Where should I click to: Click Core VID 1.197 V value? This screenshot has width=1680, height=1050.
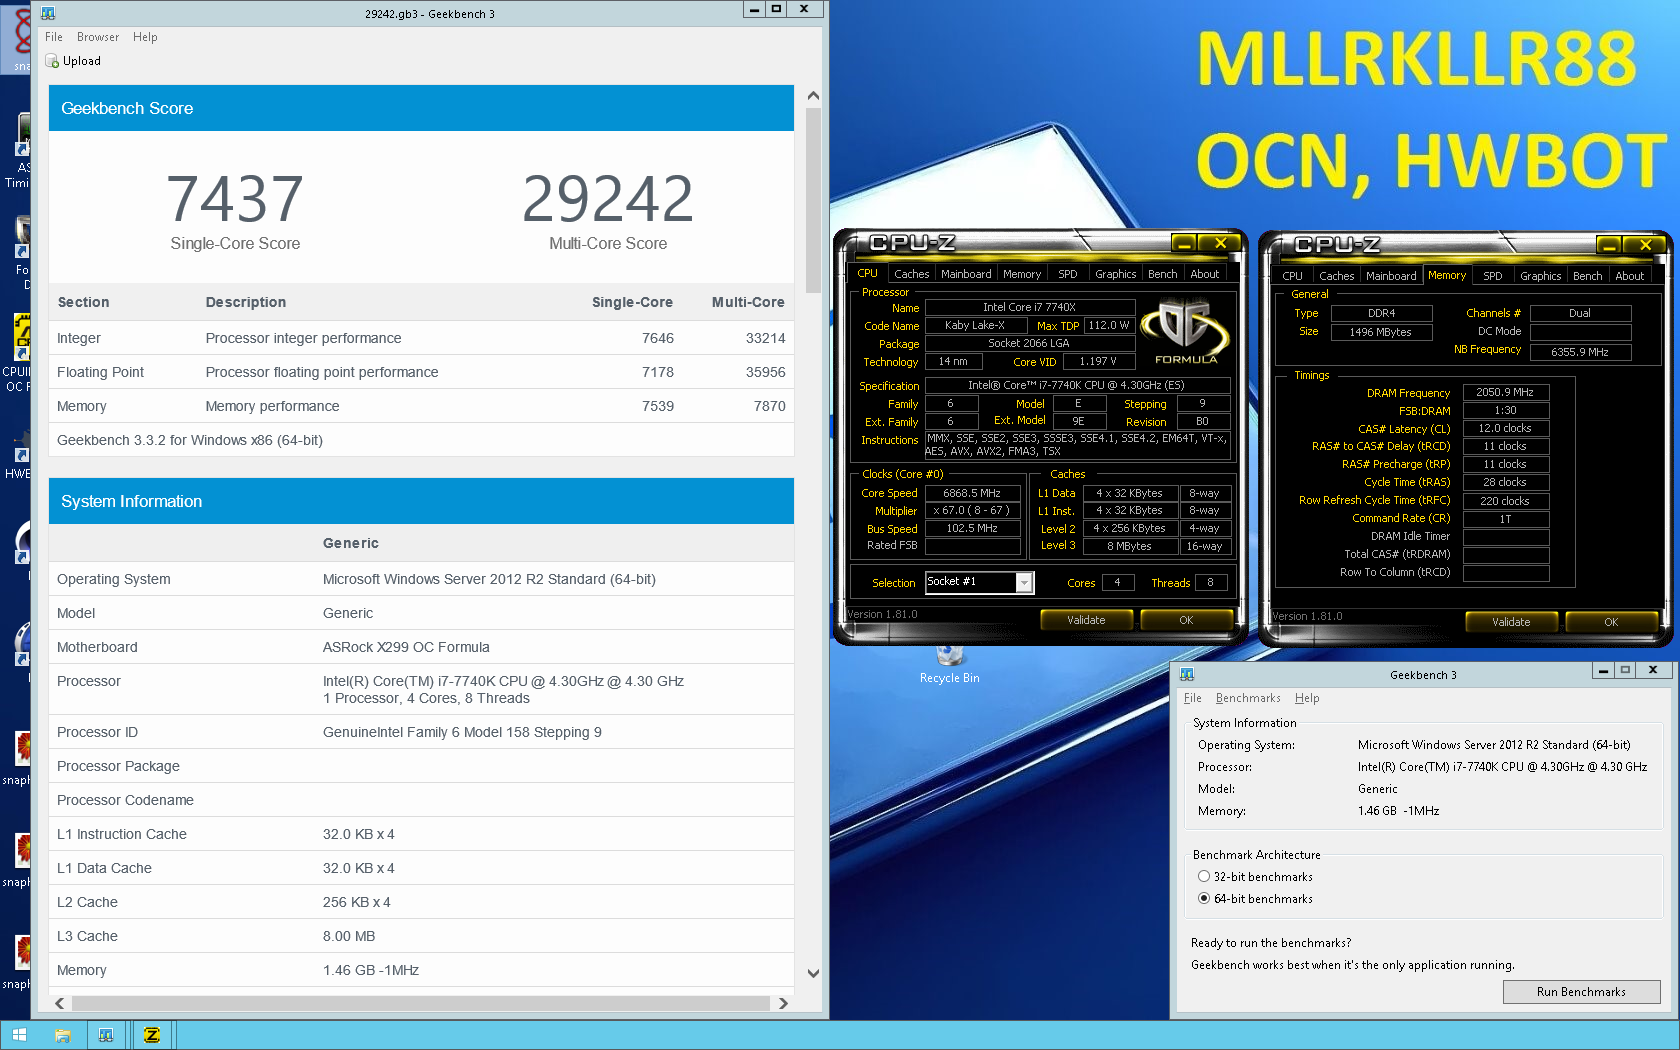point(1098,361)
